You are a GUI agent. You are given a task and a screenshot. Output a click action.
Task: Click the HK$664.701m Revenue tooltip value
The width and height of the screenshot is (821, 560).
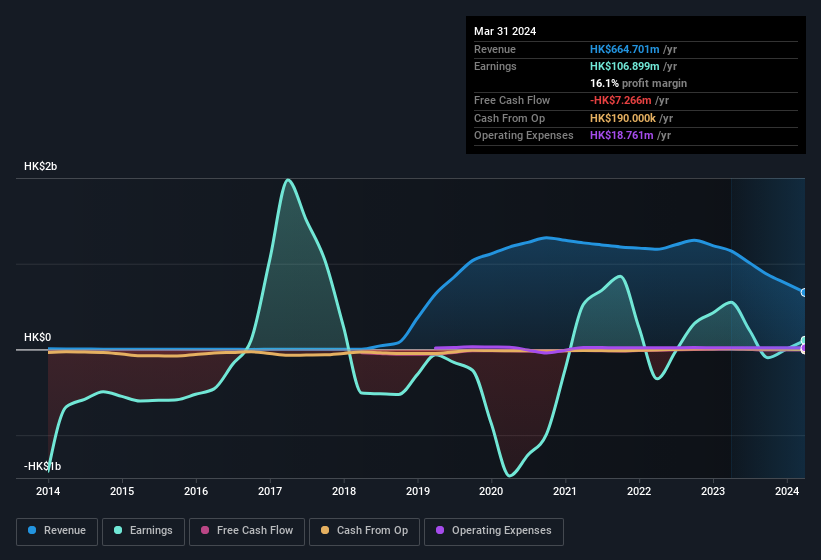(623, 49)
